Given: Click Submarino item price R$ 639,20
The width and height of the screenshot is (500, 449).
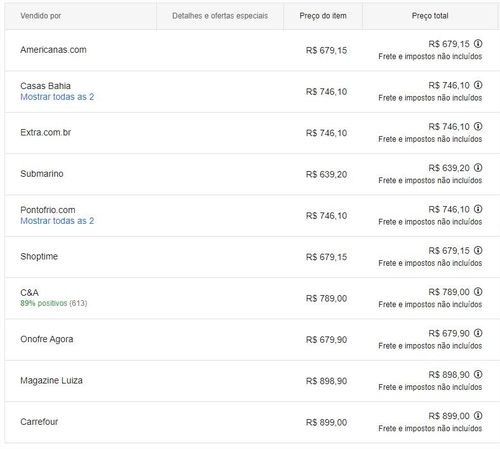Looking at the screenshot, I should 326,175.
